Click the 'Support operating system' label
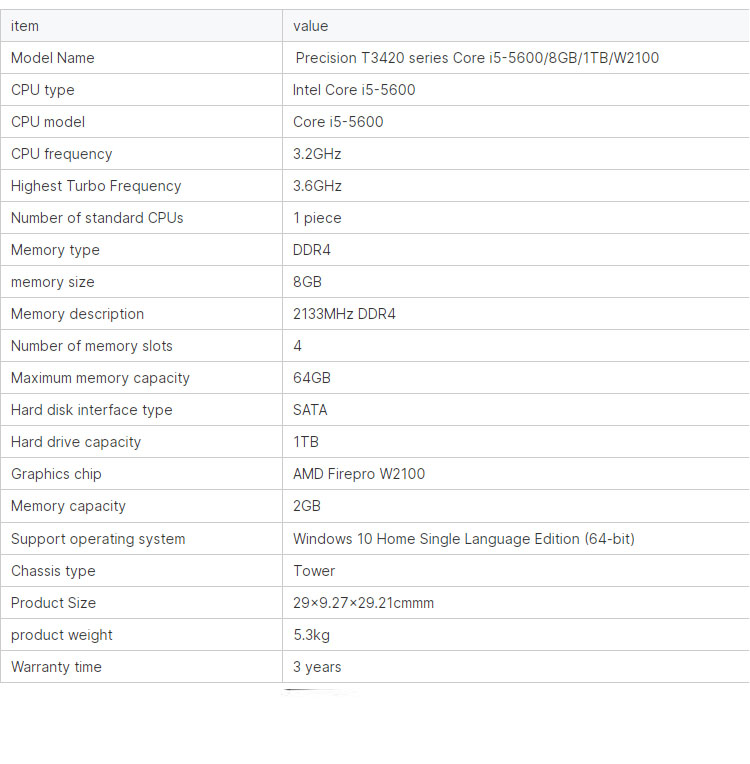 (98, 539)
